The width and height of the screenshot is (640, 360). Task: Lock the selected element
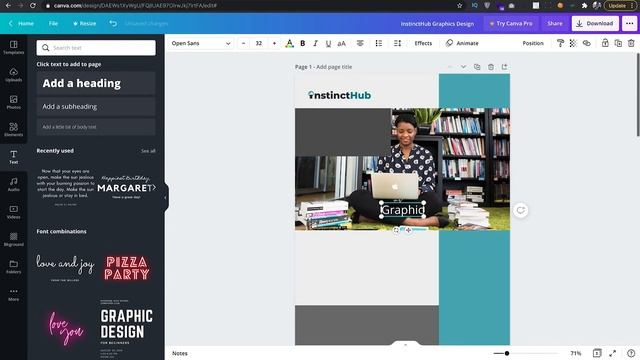click(x=605, y=43)
